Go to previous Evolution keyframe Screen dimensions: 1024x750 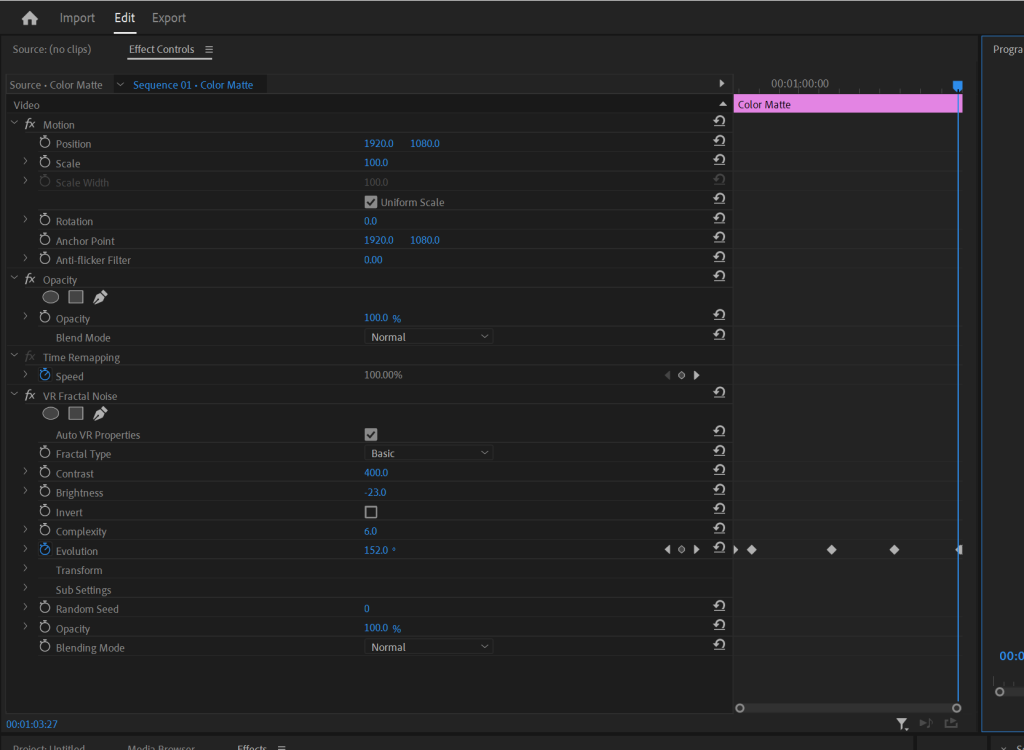(667, 549)
